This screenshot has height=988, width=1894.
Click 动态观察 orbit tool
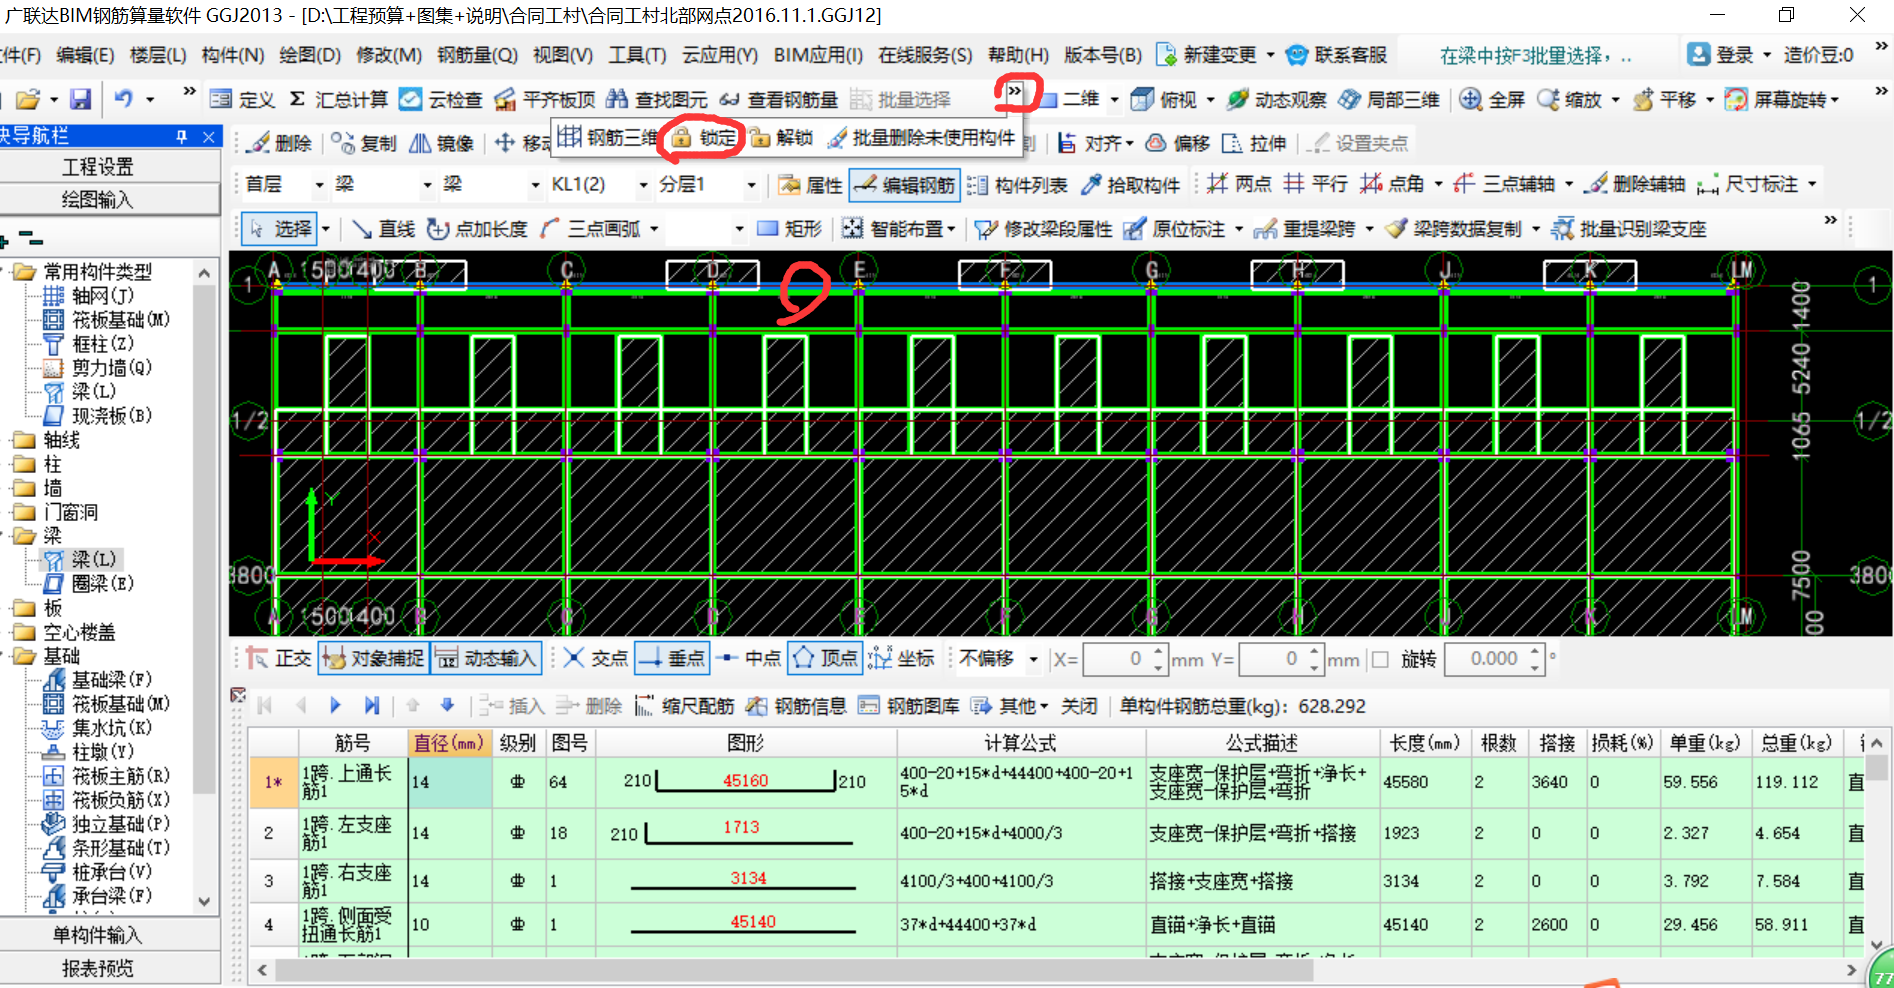[x=1276, y=99]
